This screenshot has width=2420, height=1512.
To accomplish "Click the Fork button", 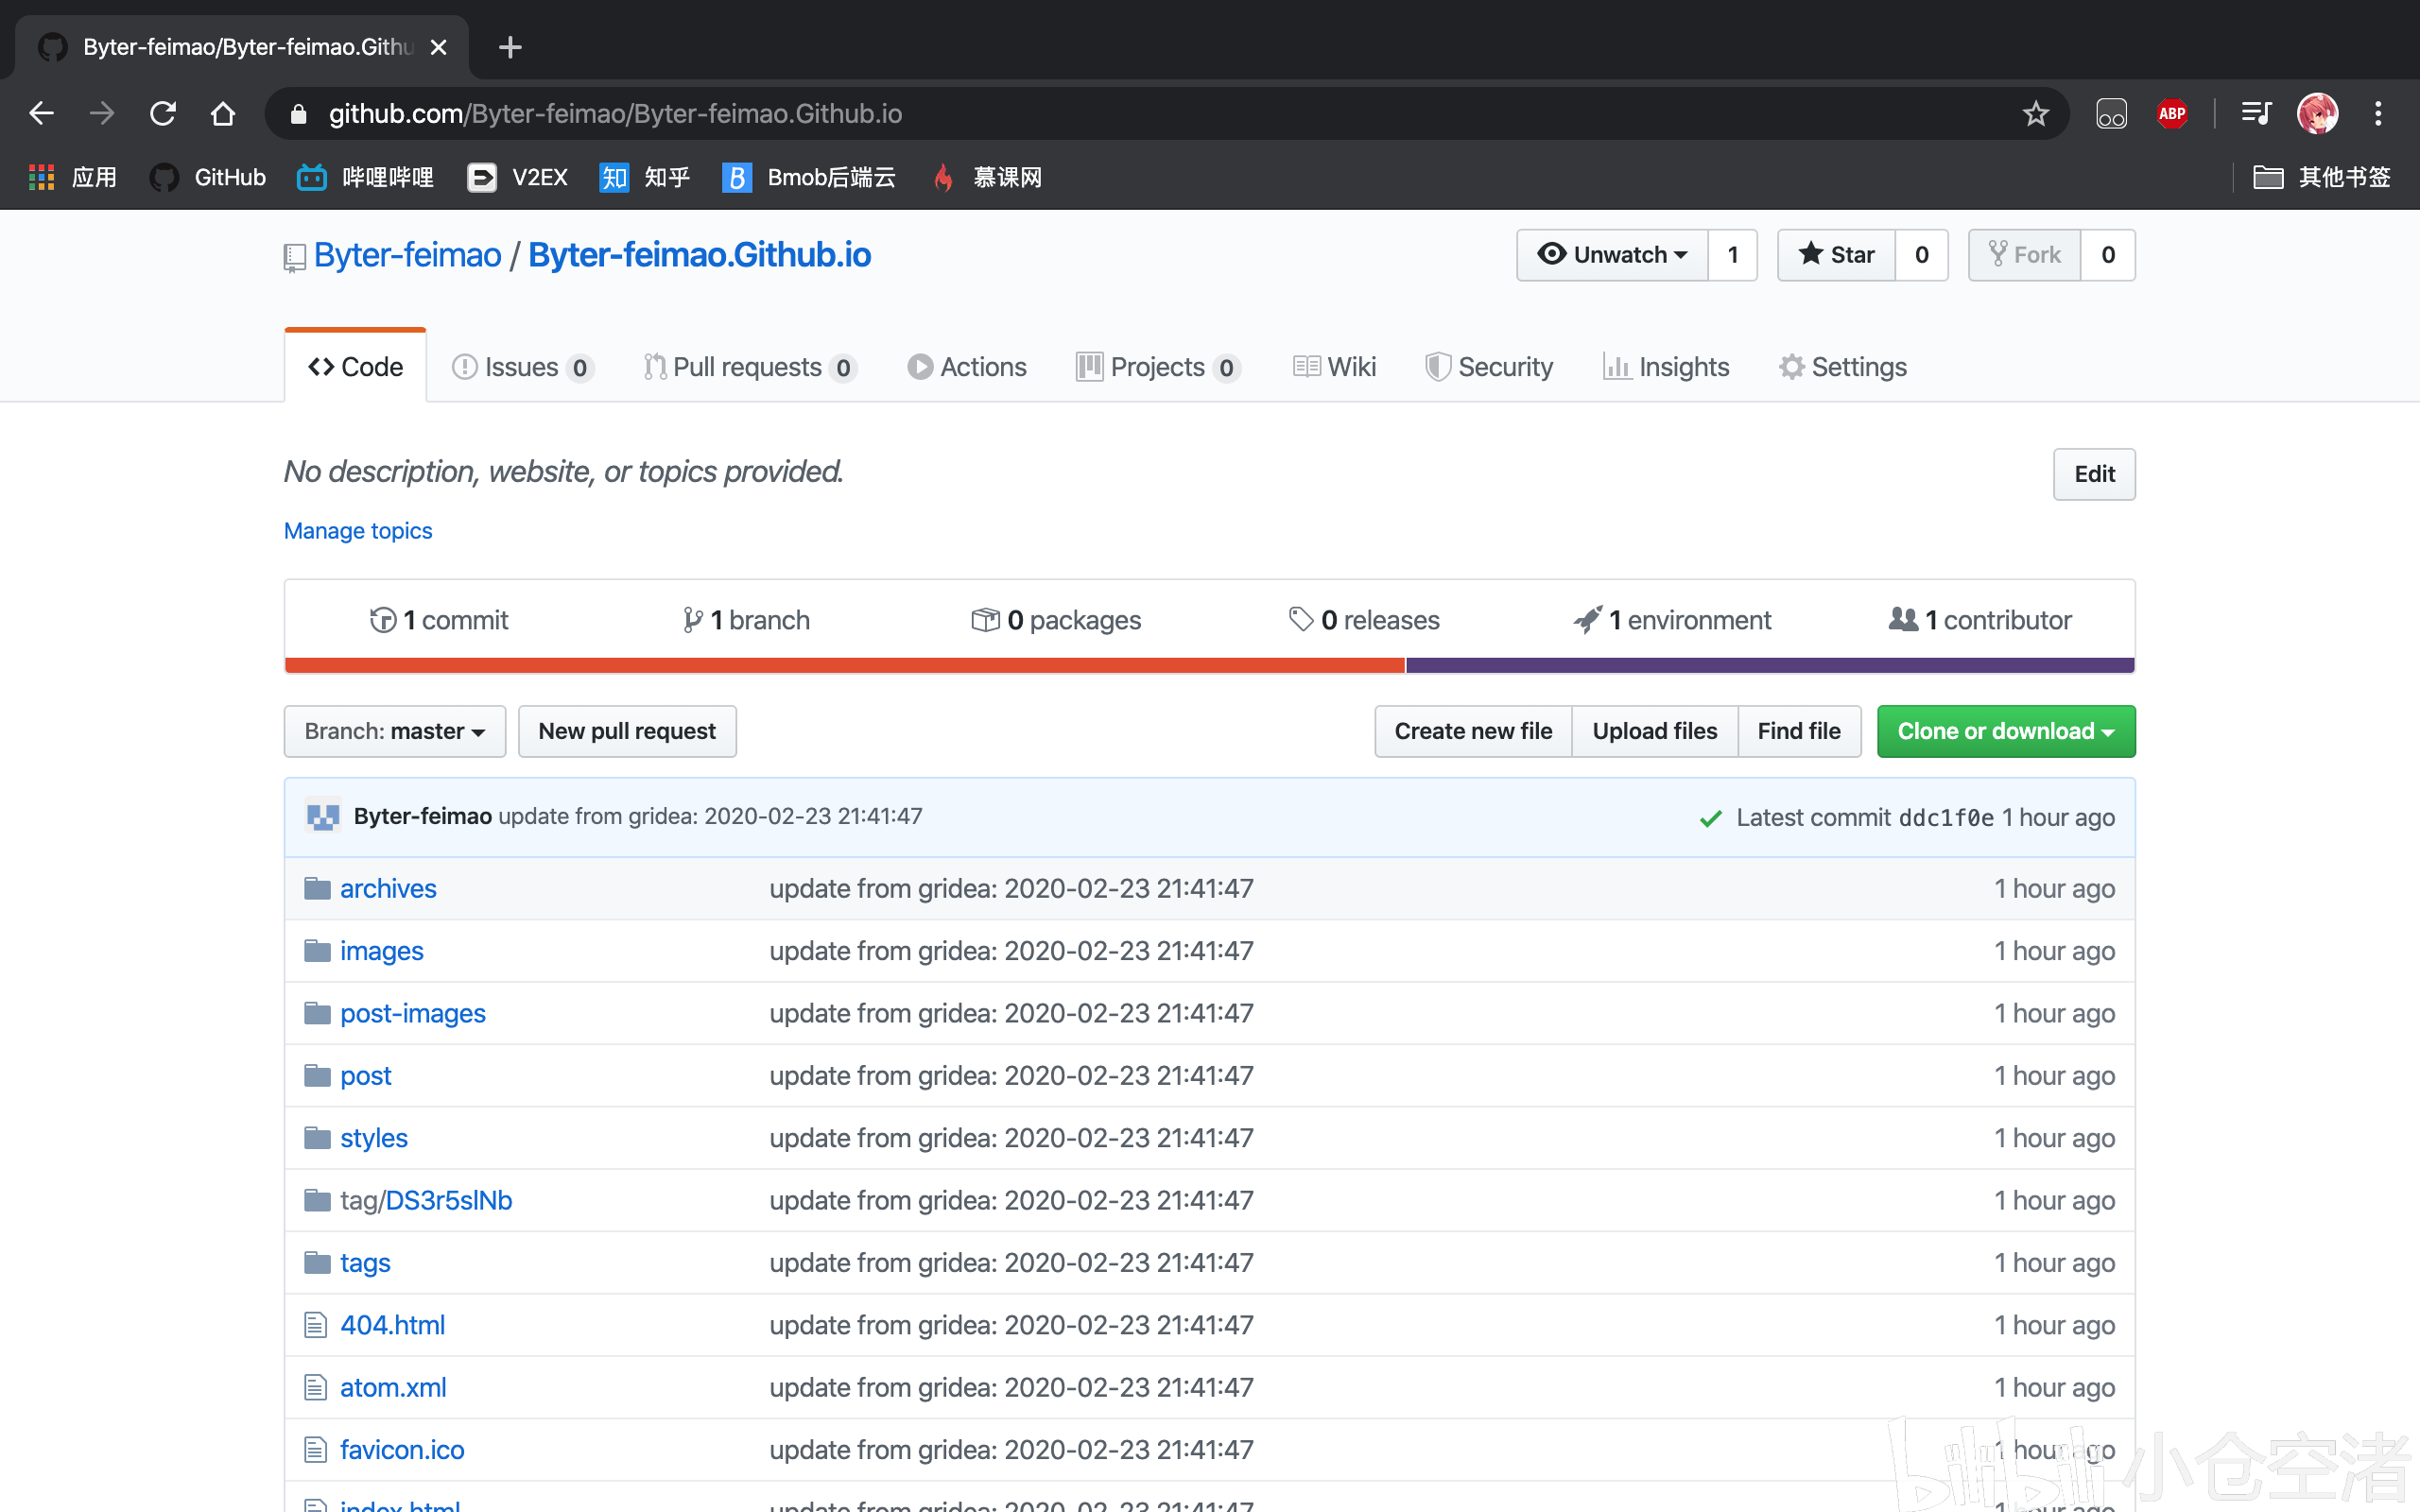I will (2025, 255).
